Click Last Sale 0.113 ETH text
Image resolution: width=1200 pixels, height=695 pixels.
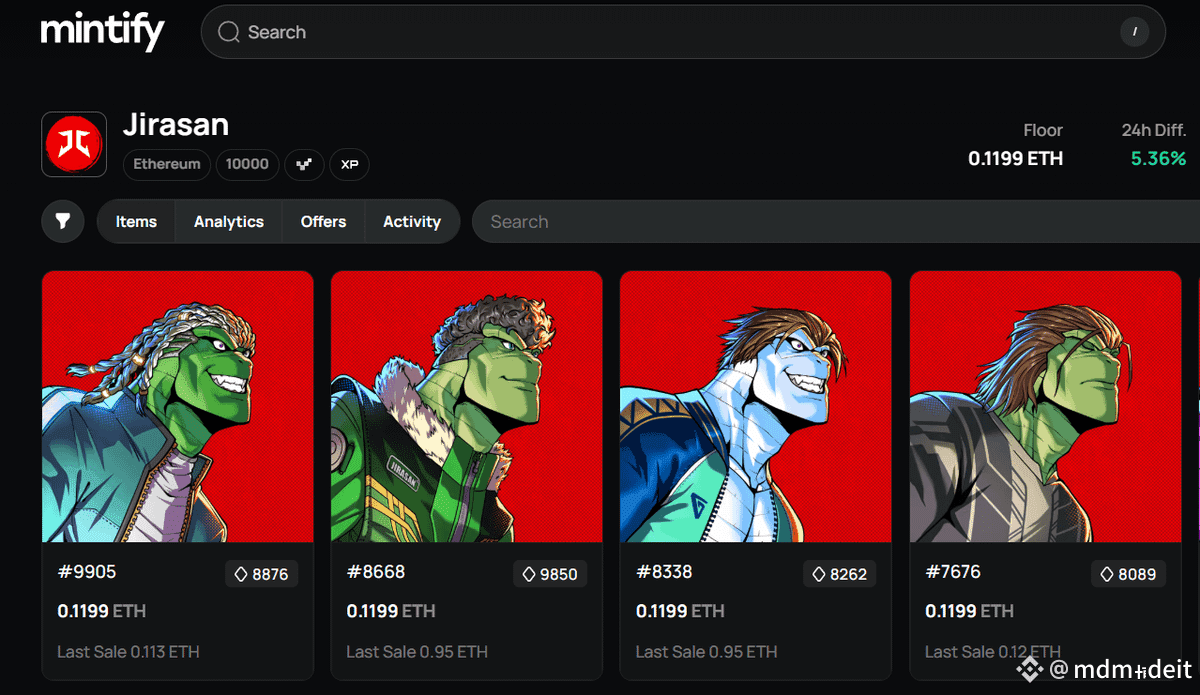click(128, 652)
